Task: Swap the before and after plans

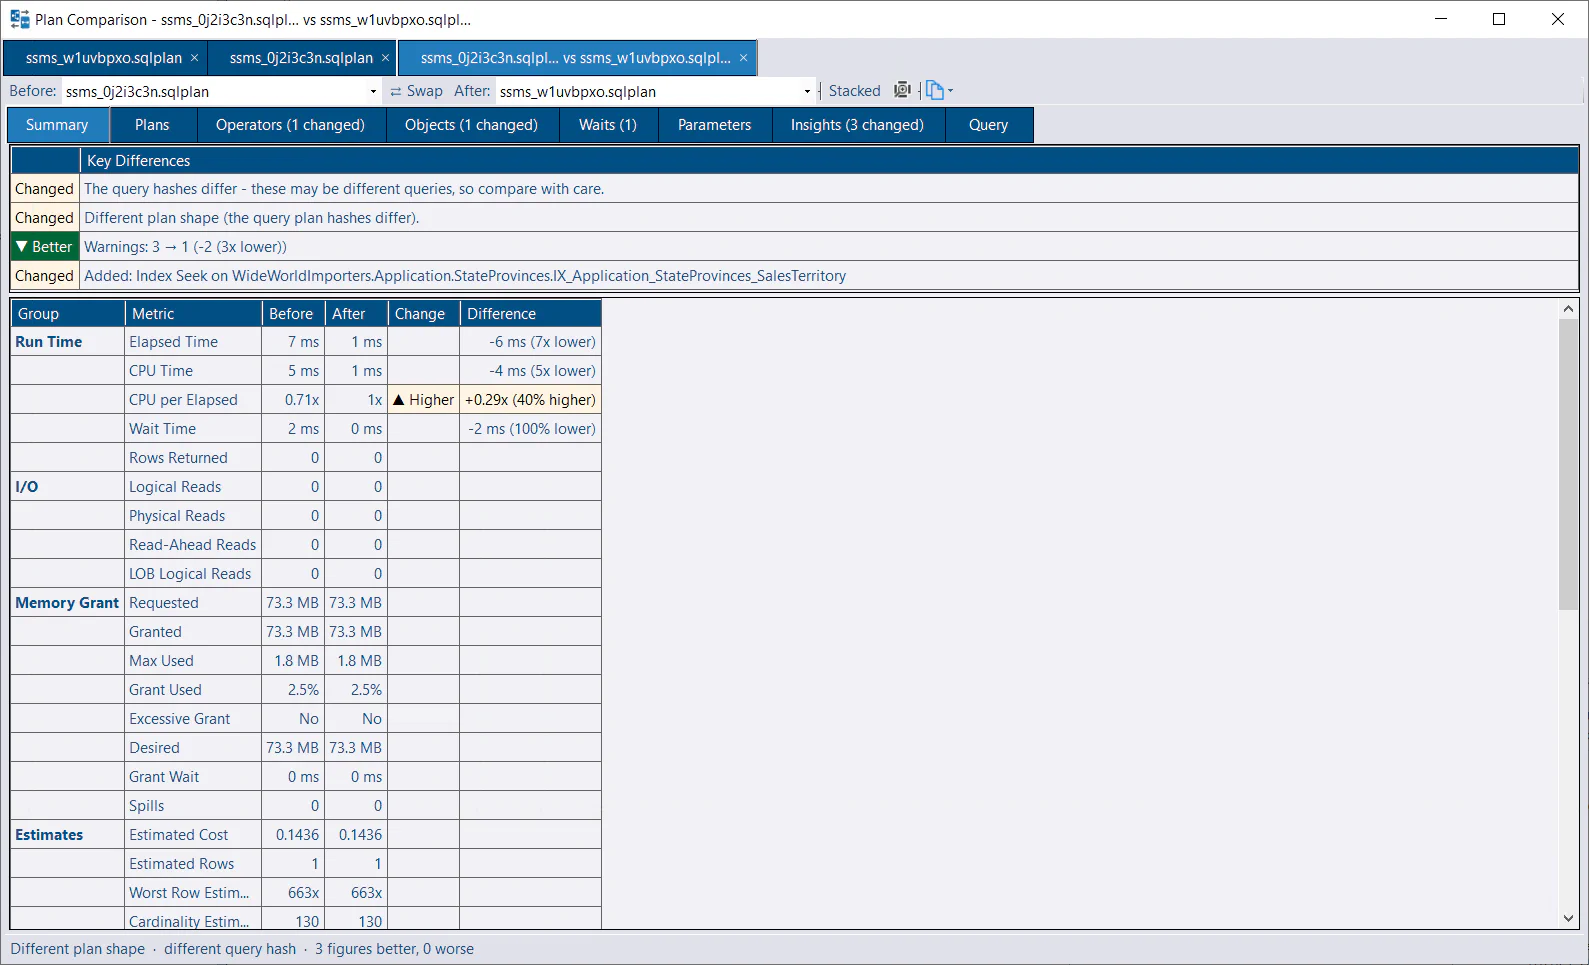Action: point(416,91)
